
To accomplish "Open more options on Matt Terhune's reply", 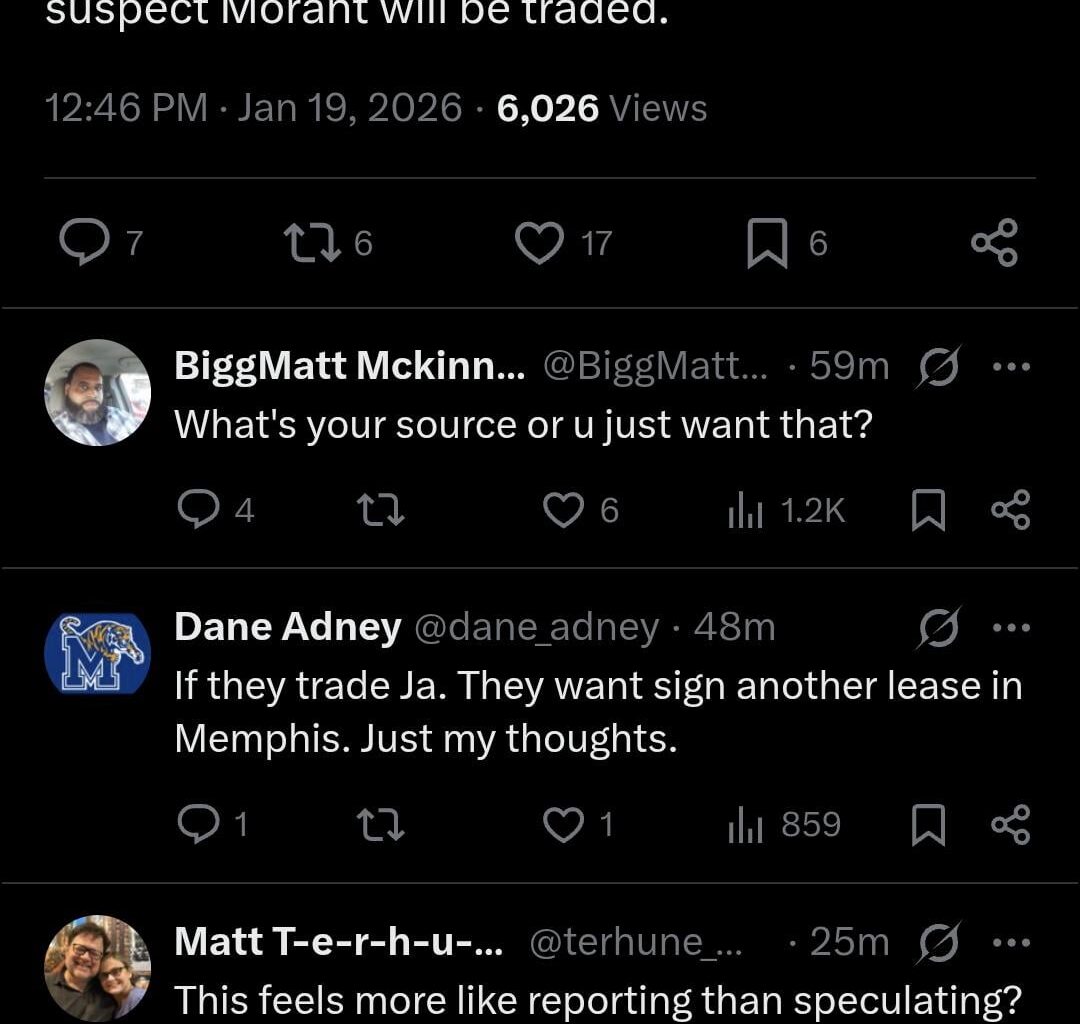I will (x=1013, y=942).
